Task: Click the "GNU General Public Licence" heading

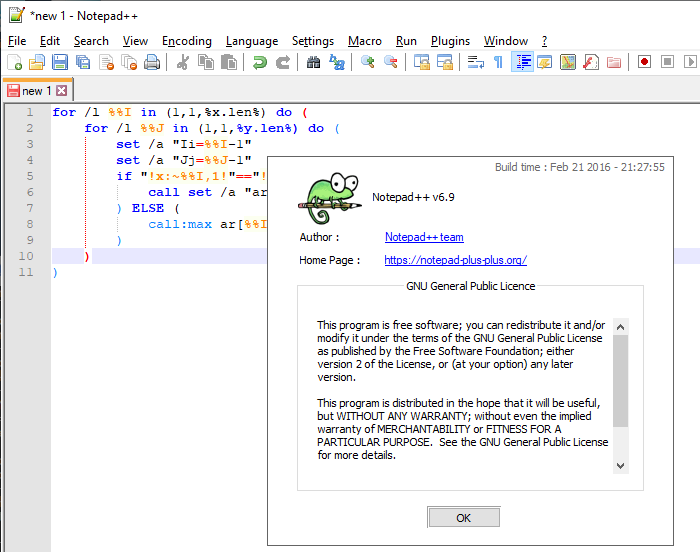Action: coord(471,286)
